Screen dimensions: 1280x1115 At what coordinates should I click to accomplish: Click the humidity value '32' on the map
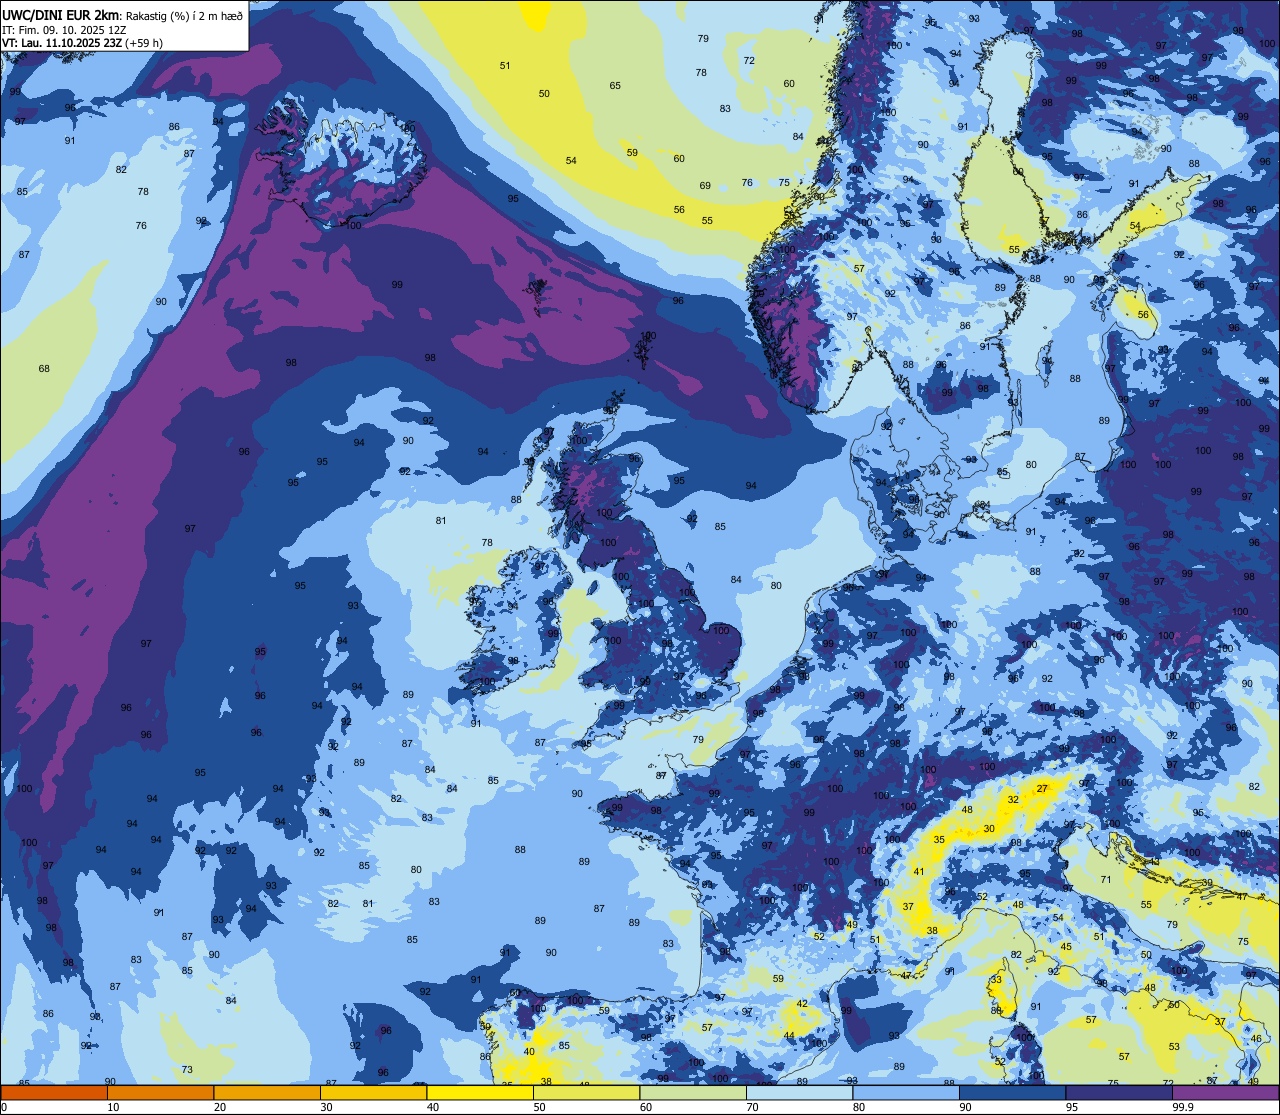pyautogui.click(x=1013, y=800)
